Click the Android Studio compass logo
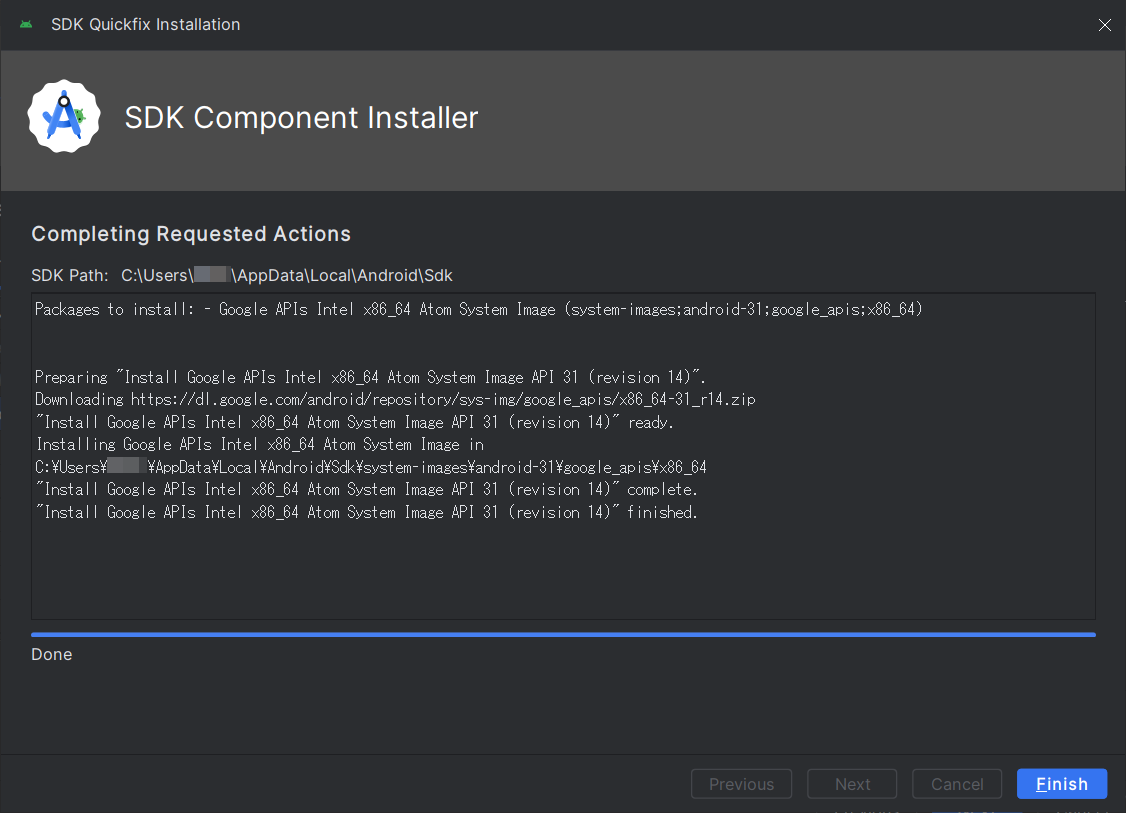The image size is (1126, 813). pos(64,117)
